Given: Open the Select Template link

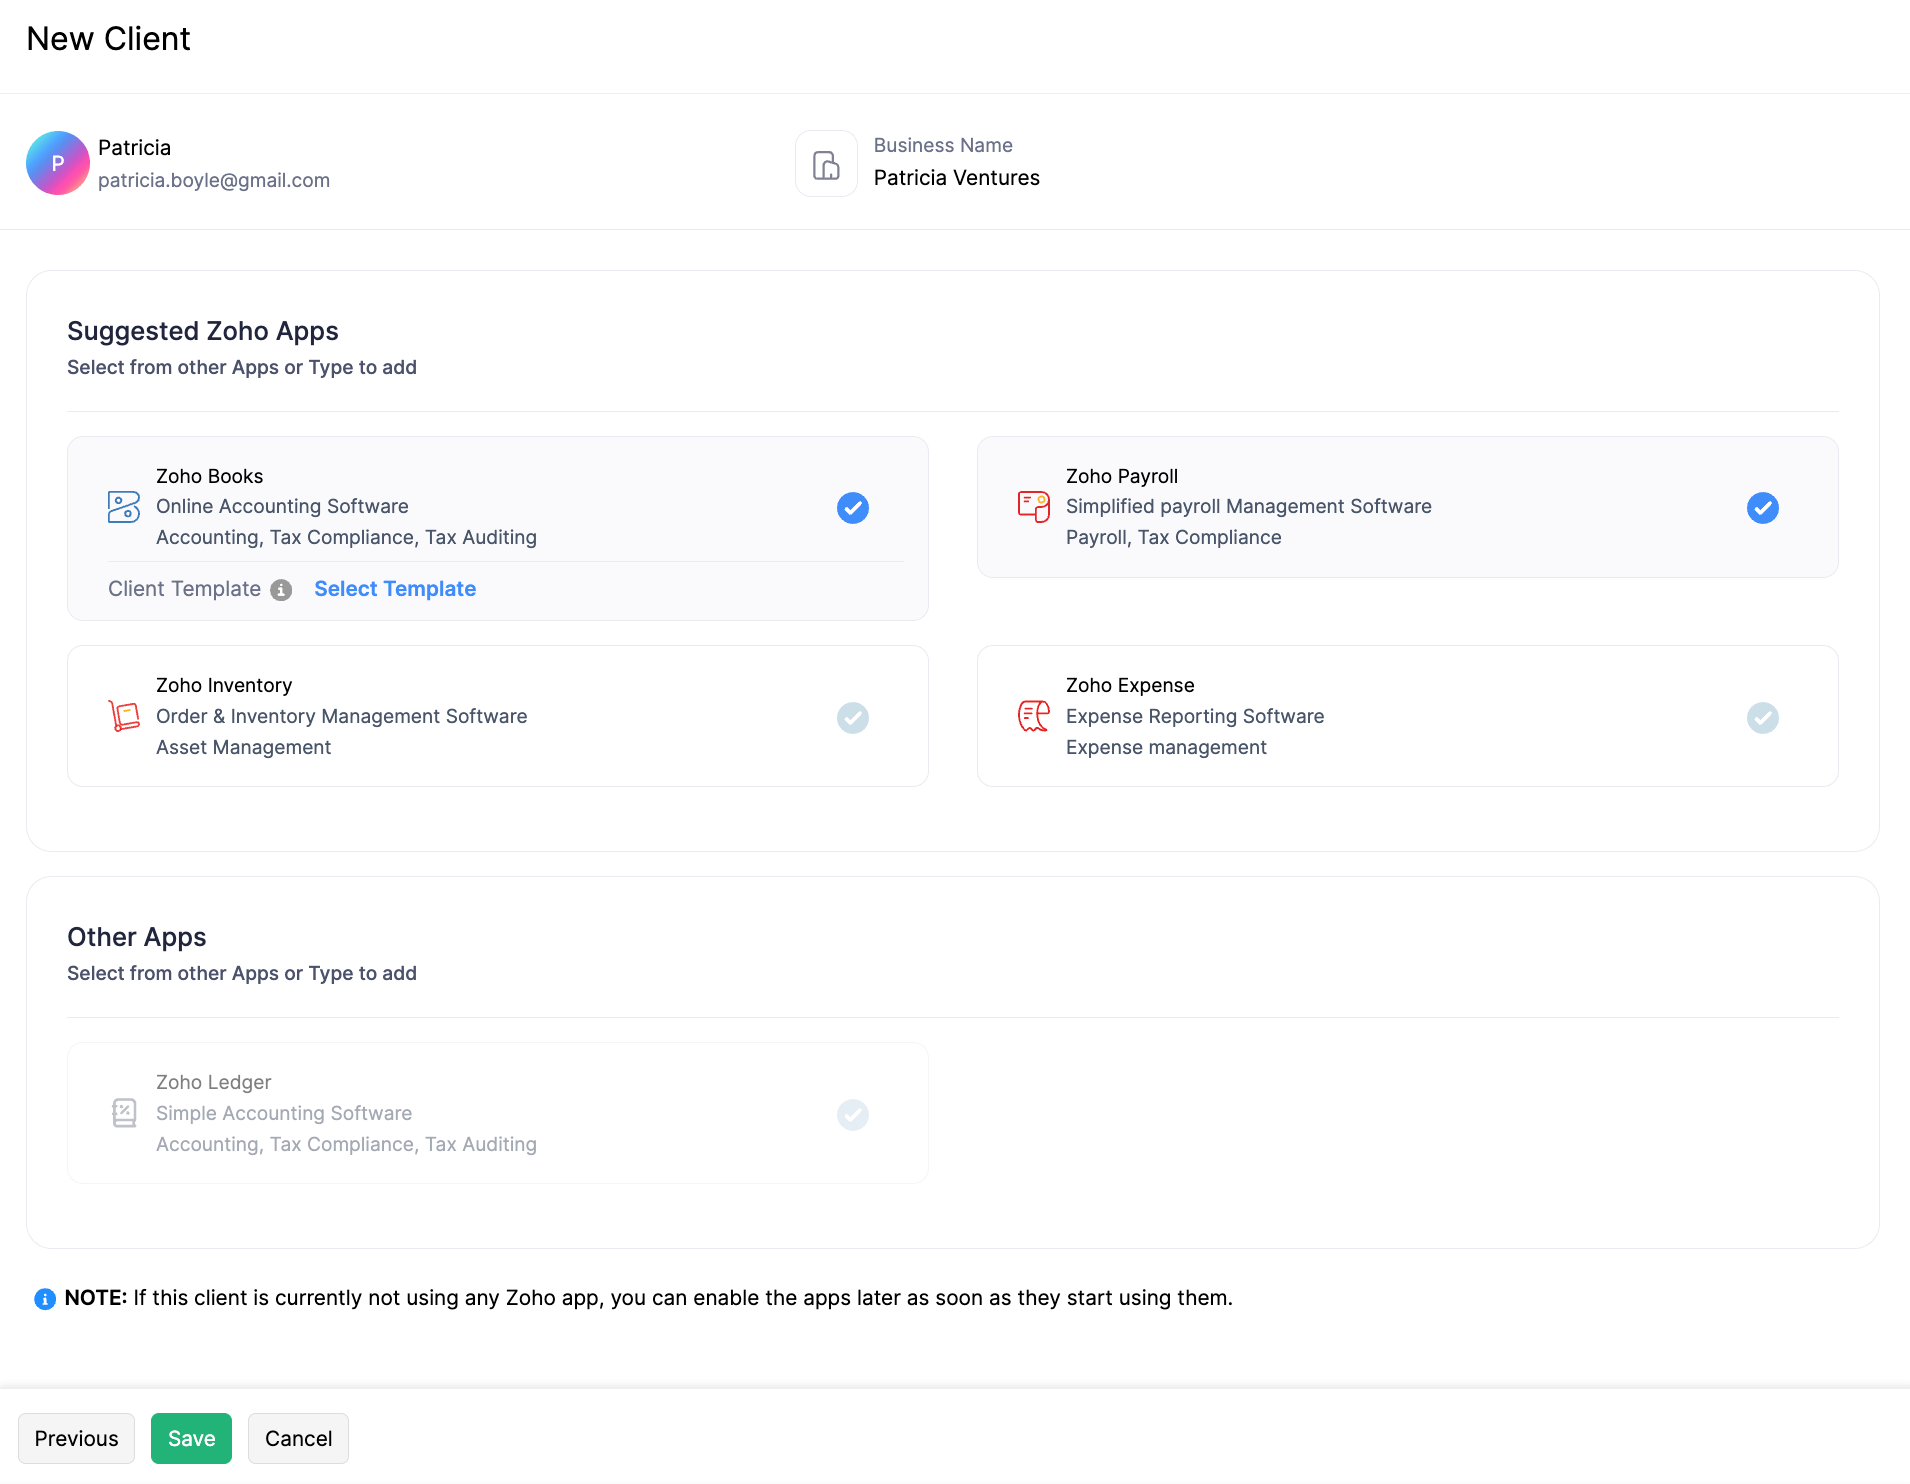Looking at the screenshot, I should [395, 589].
